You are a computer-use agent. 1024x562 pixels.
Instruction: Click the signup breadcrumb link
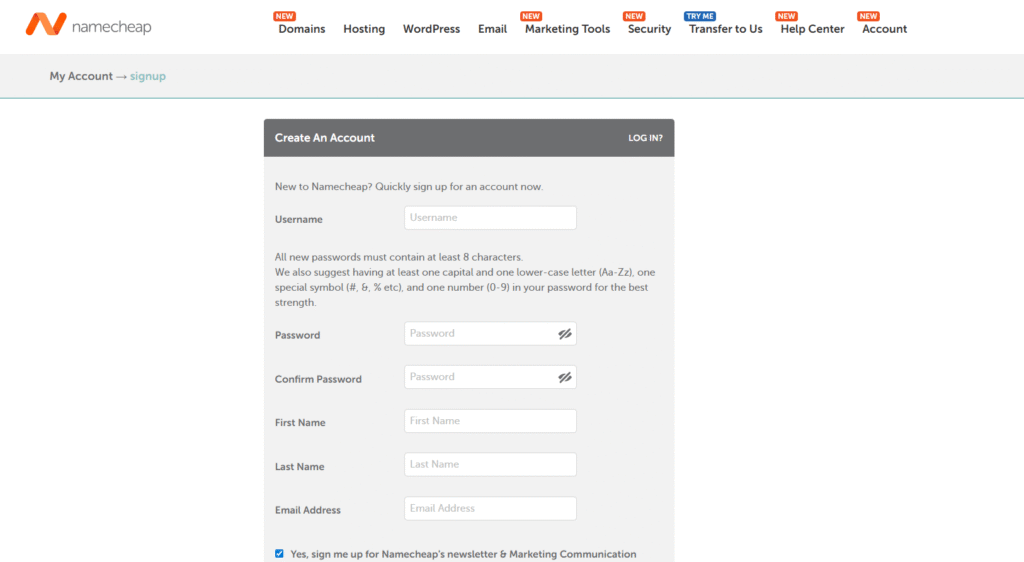(x=148, y=77)
